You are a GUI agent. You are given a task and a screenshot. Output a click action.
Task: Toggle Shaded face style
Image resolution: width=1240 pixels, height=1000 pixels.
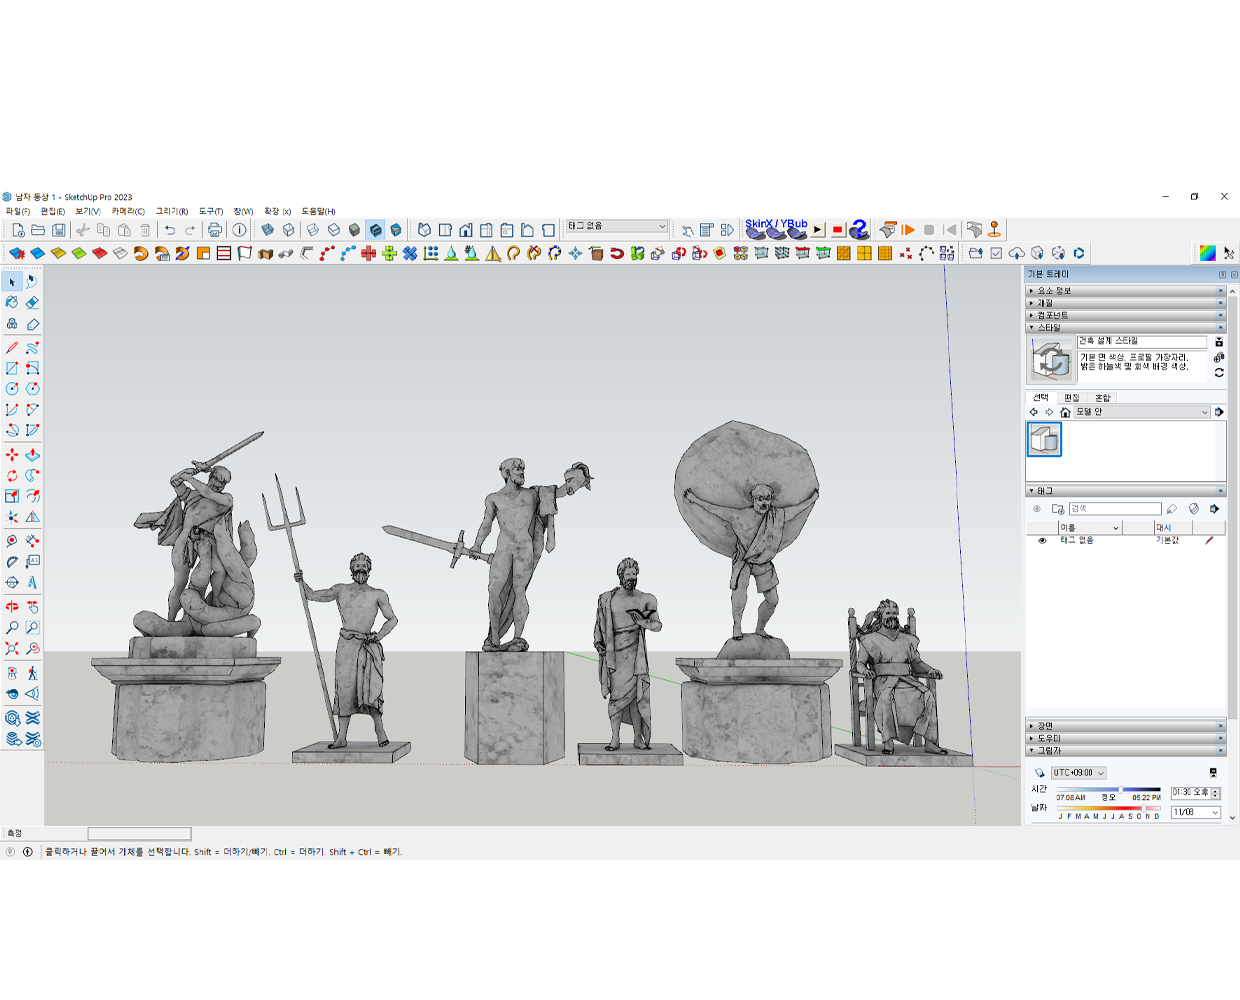click(354, 230)
